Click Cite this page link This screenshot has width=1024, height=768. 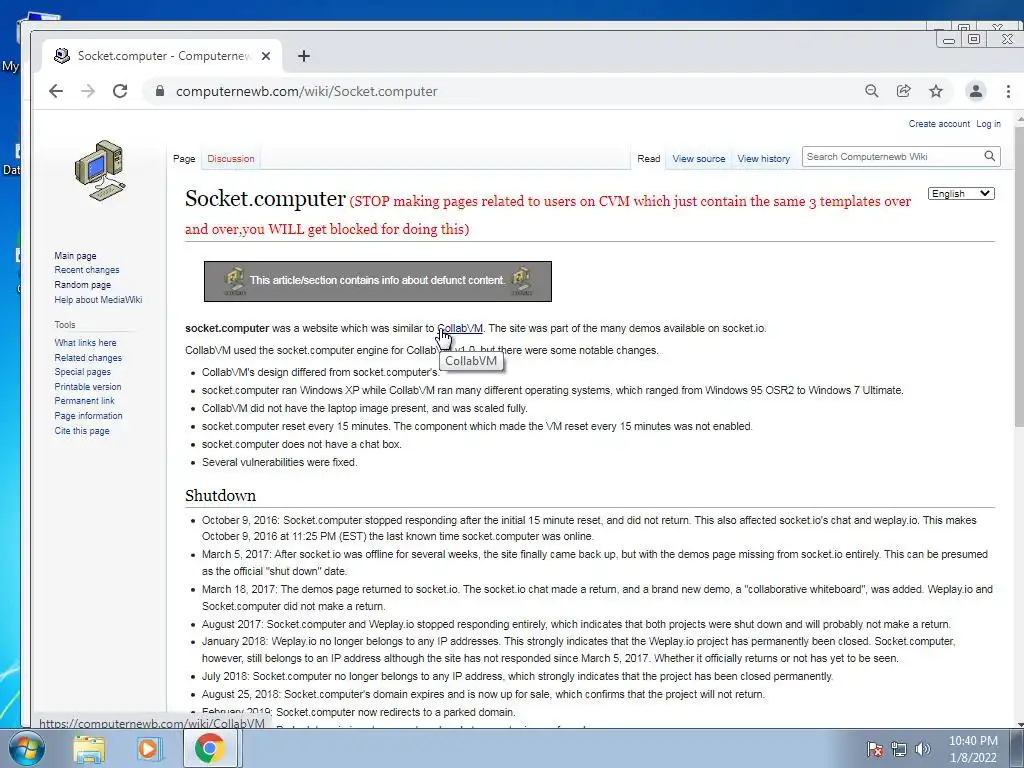(x=82, y=431)
